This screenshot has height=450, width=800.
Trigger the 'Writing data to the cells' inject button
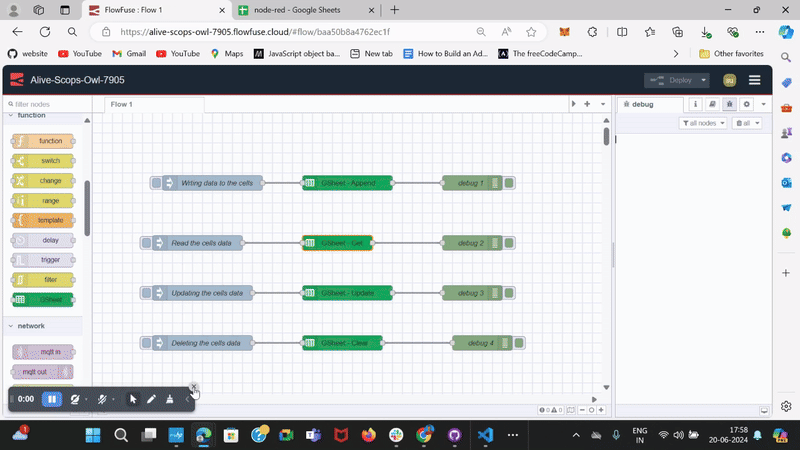[157, 183]
